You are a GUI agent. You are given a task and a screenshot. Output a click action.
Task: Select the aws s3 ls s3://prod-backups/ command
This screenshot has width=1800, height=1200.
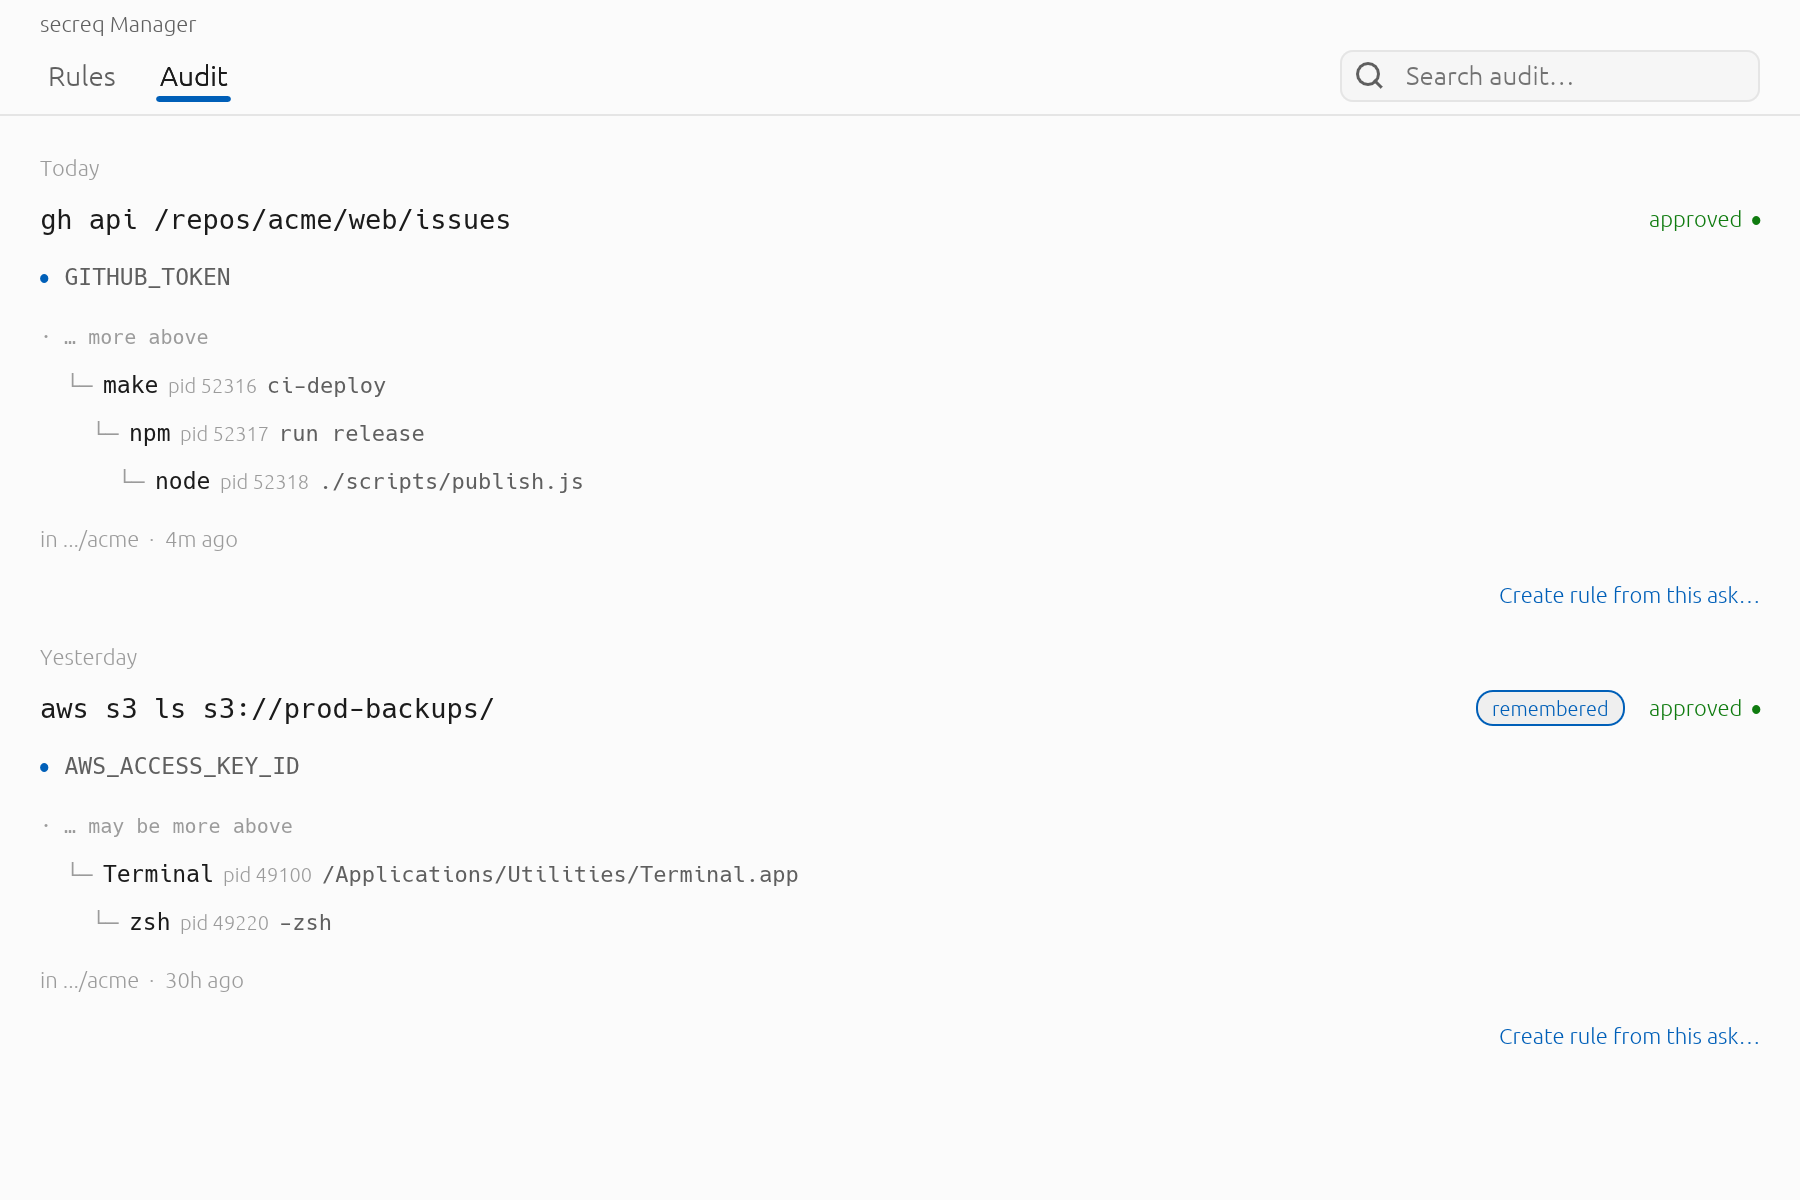(x=267, y=709)
